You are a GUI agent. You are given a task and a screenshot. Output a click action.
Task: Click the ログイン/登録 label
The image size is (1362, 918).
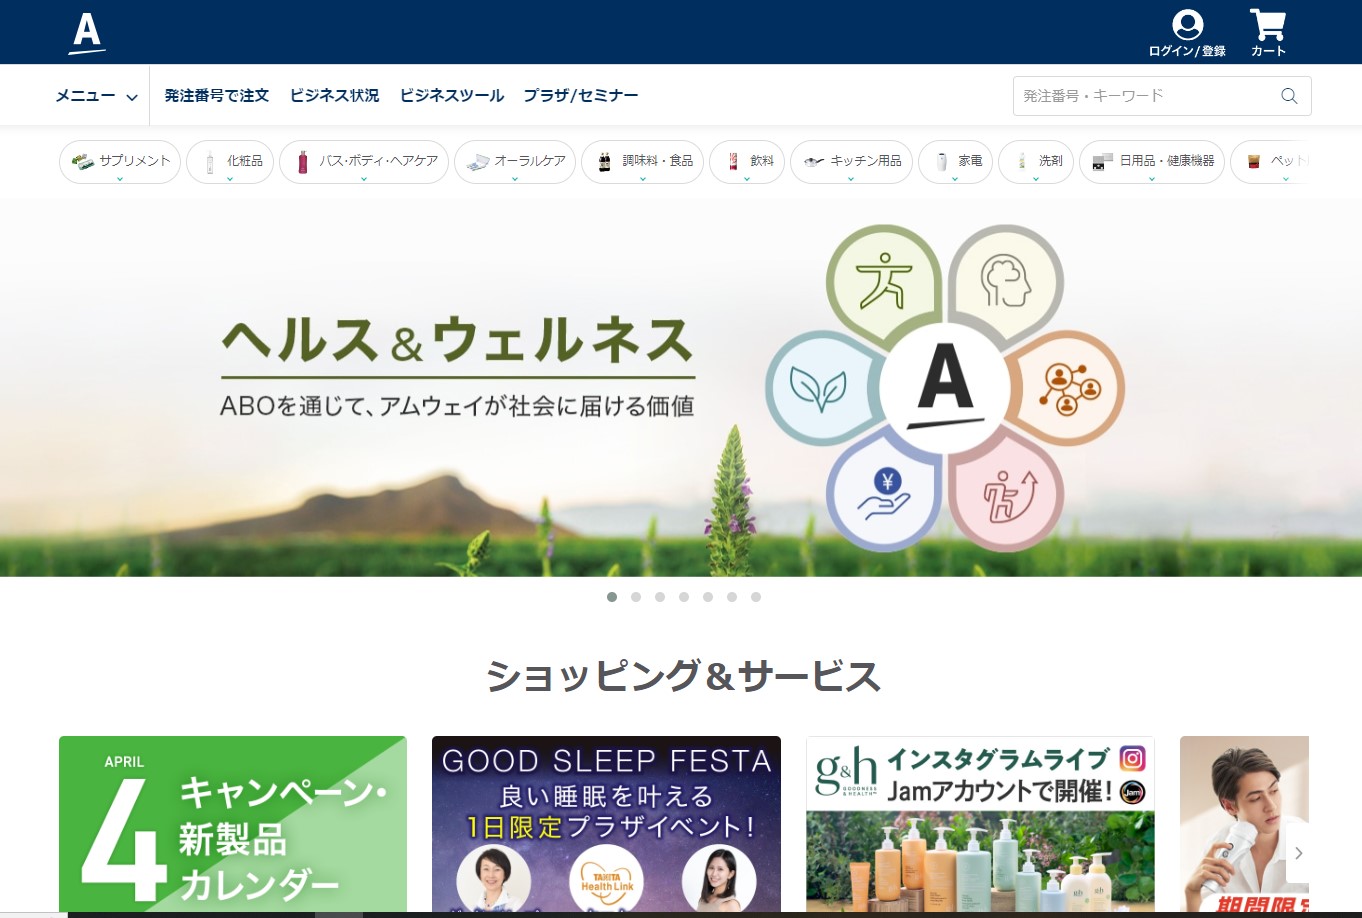pos(1187,51)
